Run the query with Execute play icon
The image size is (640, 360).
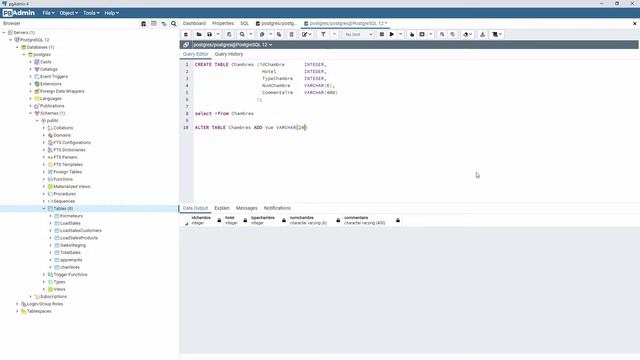[x=391, y=34]
